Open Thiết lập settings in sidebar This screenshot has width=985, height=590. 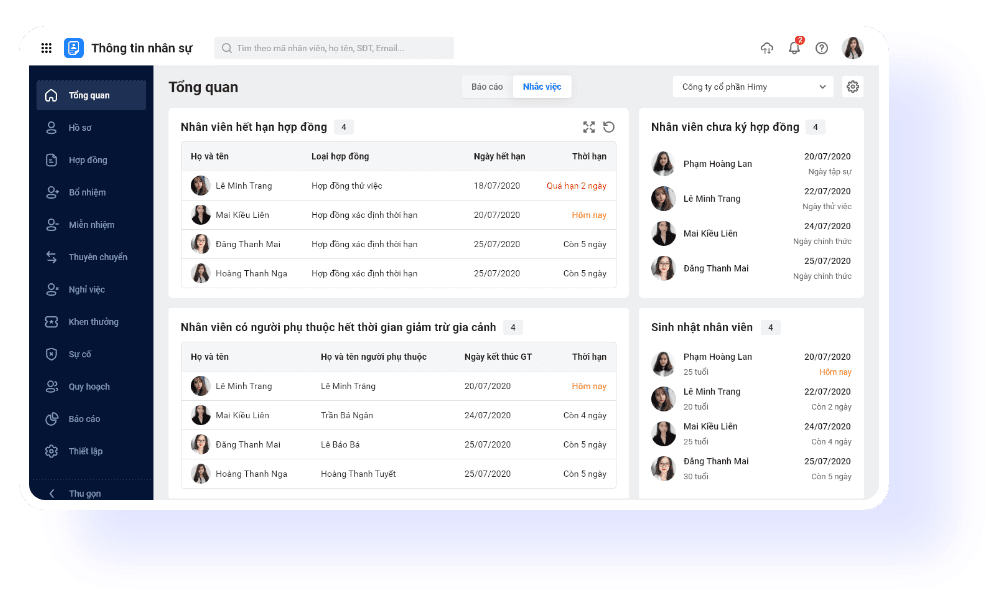[x=86, y=451]
